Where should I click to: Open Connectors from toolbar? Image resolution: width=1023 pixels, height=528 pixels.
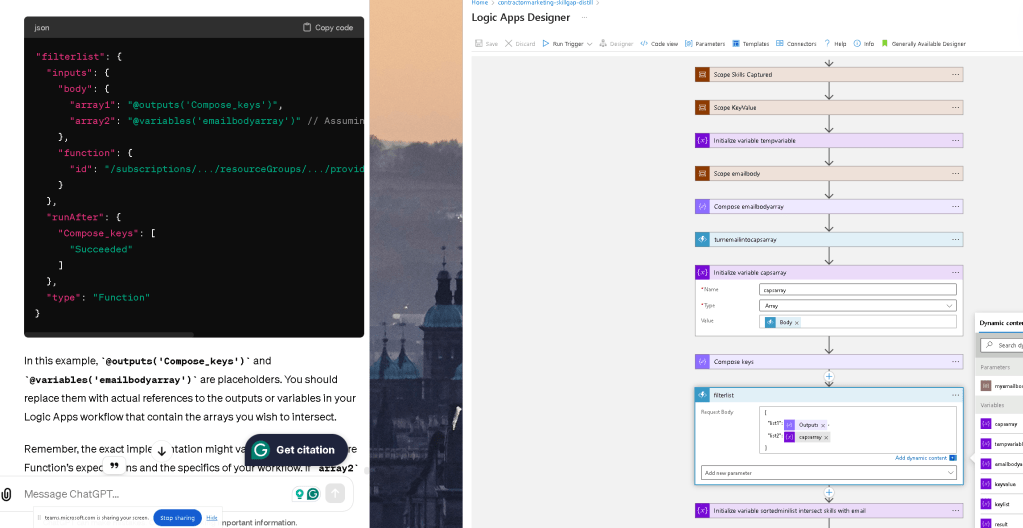(x=796, y=44)
